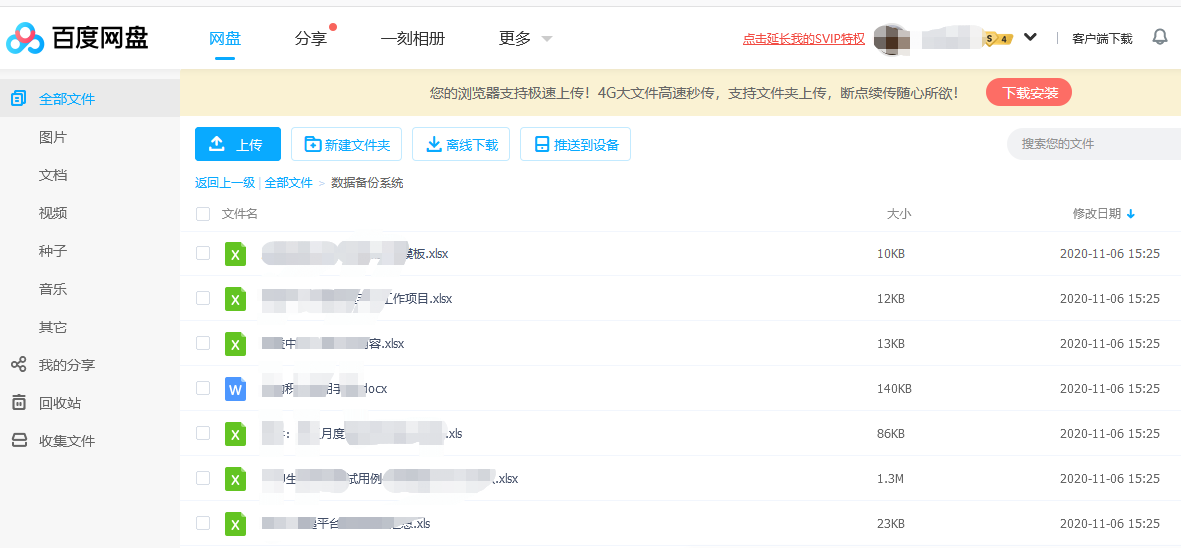Click the 推送到设备 button

(x=575, y=144)
